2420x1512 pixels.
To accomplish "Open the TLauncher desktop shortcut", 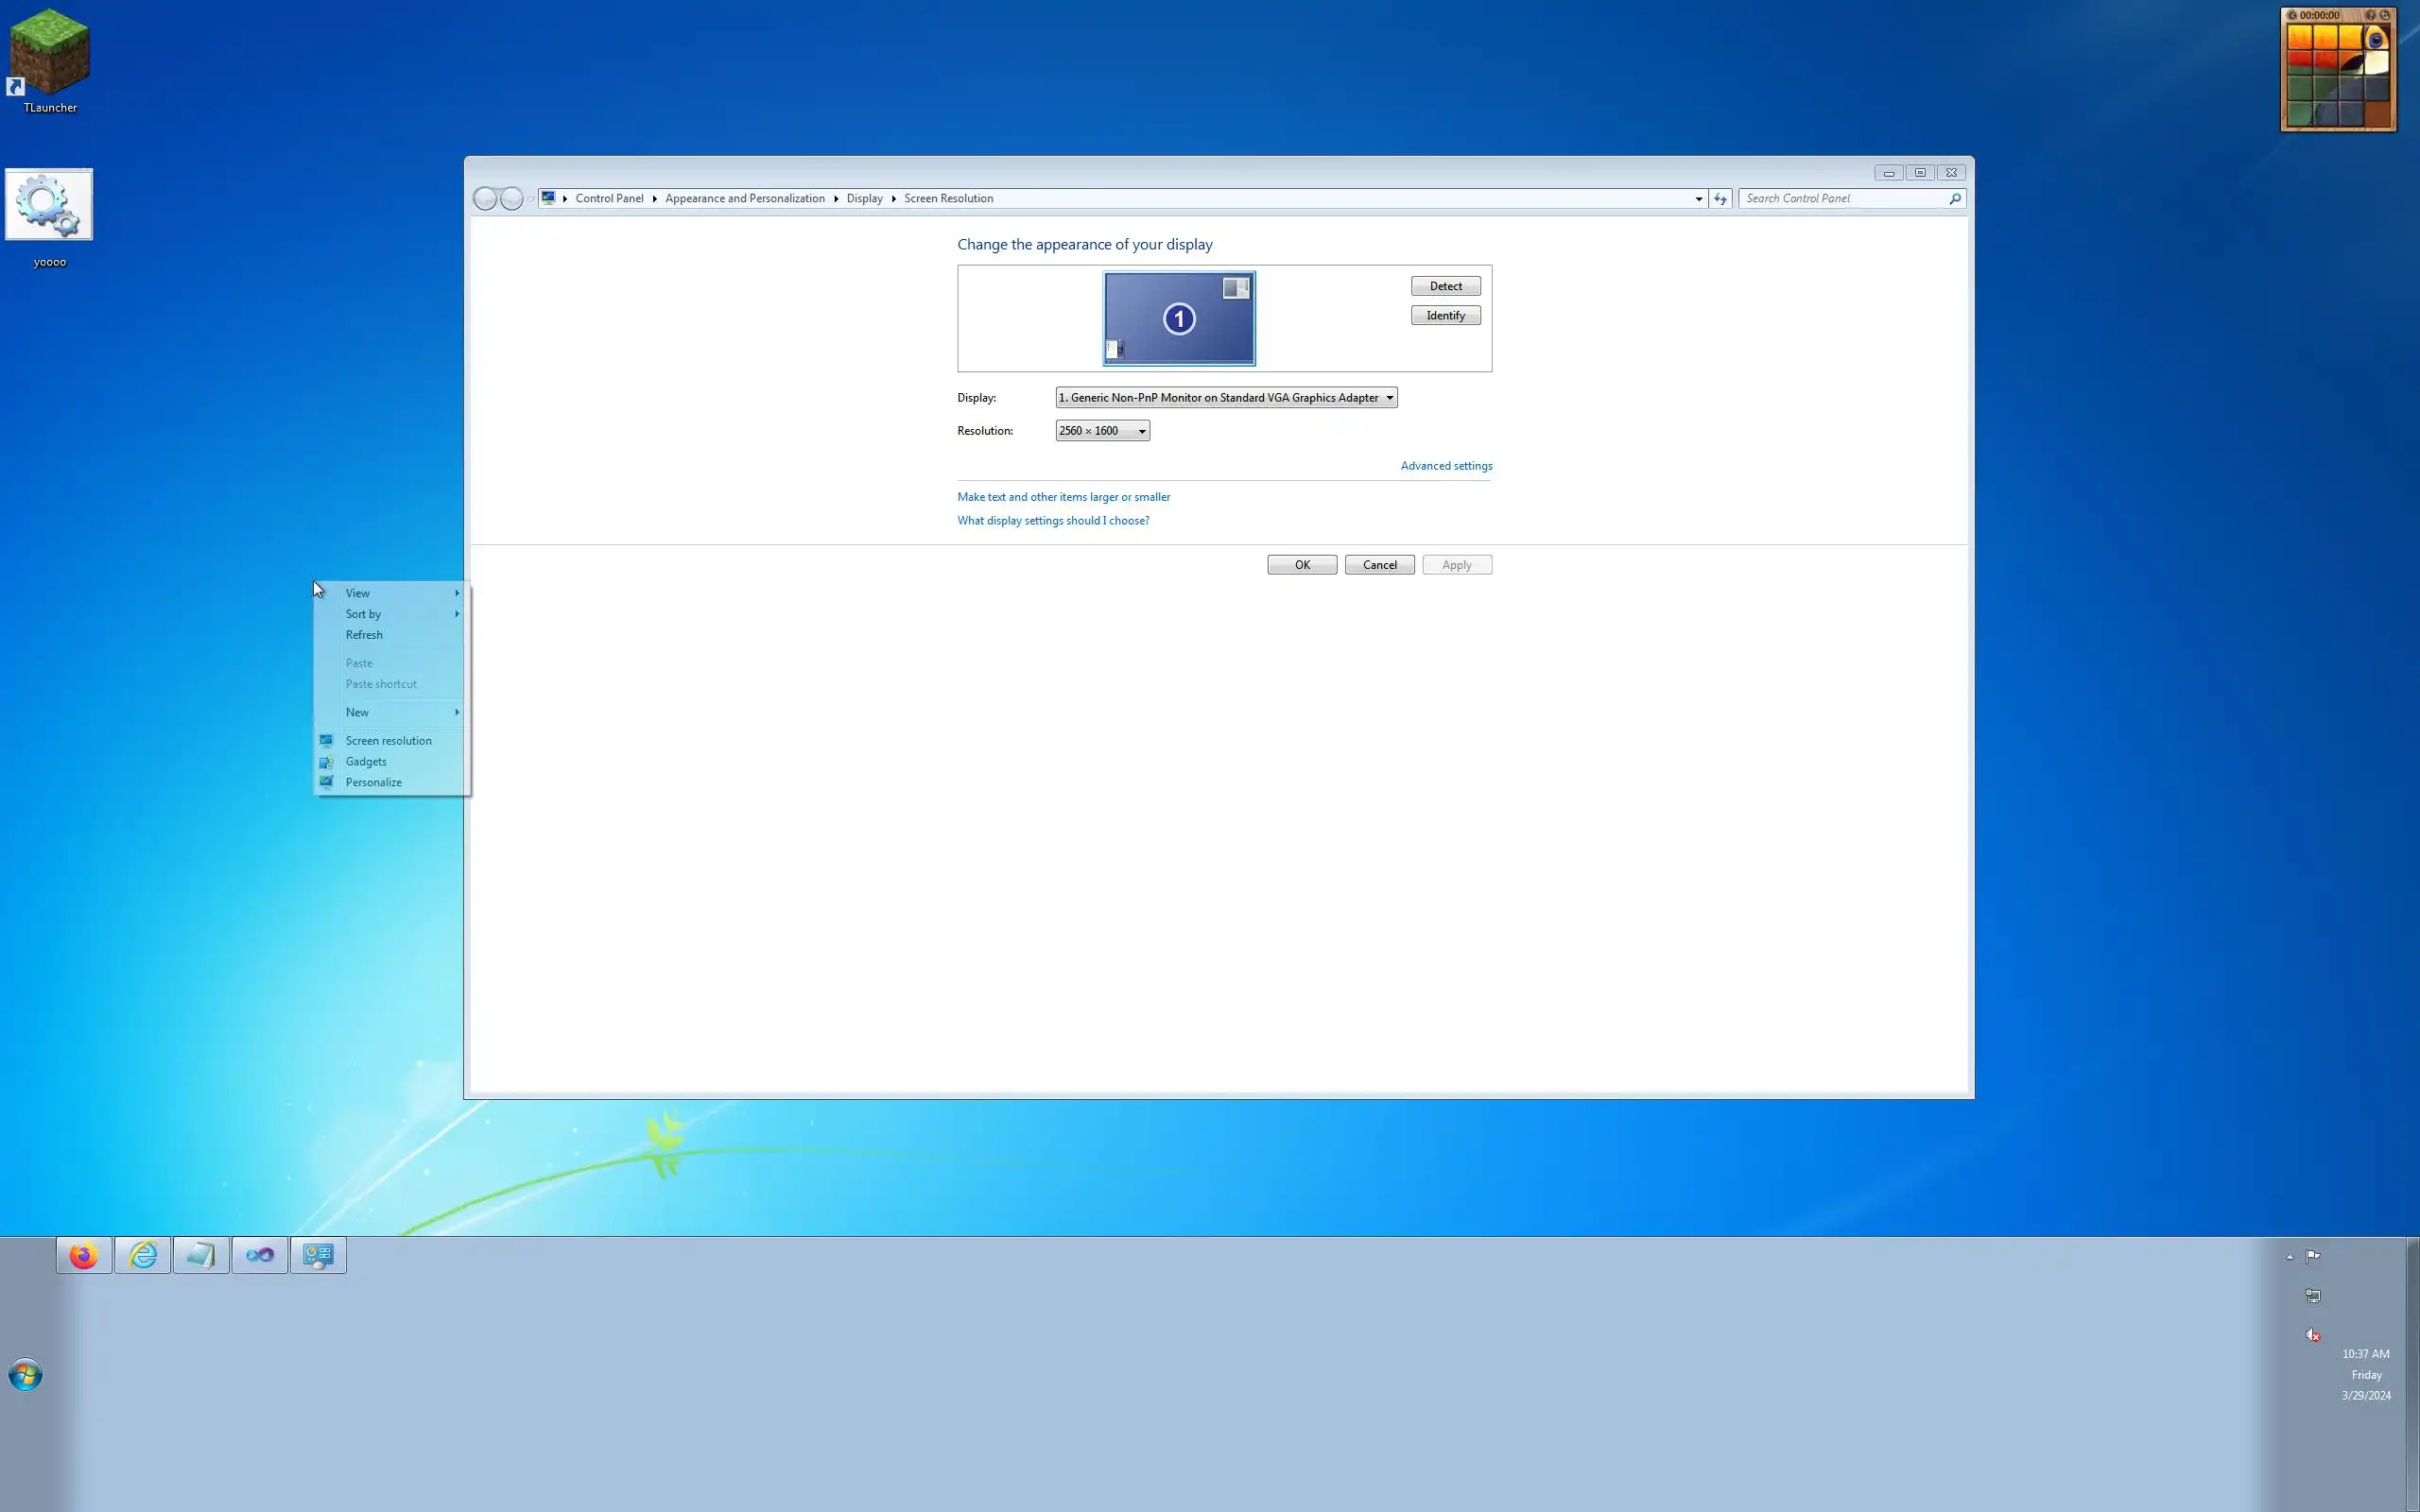I will pyautogui.click(x=50, y=55).
